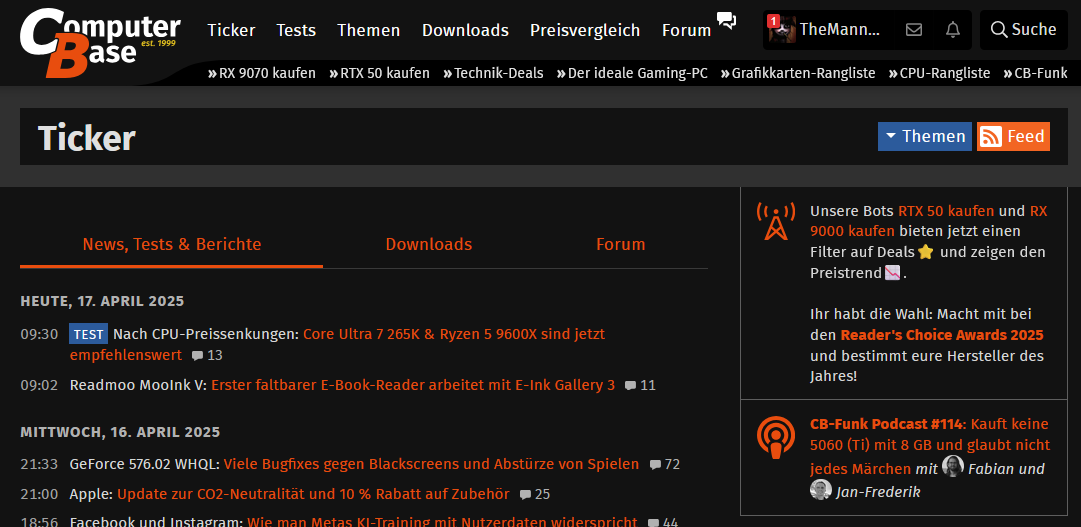Image resolution: width=1081 pixels, height=527 pixels.
Task: Open the sidebar RTX 50 kaufen link
Action: point(946,211)
